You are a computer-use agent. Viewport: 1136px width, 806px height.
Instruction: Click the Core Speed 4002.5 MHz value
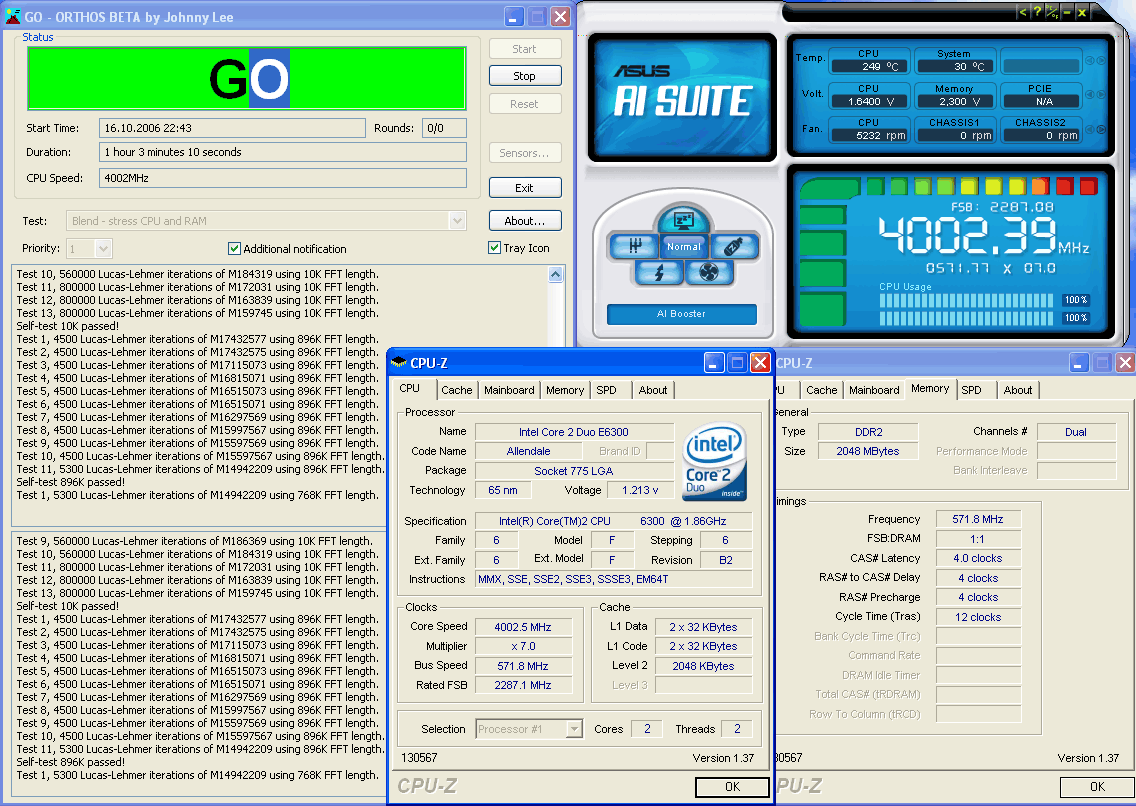click(x=523, y=627)
